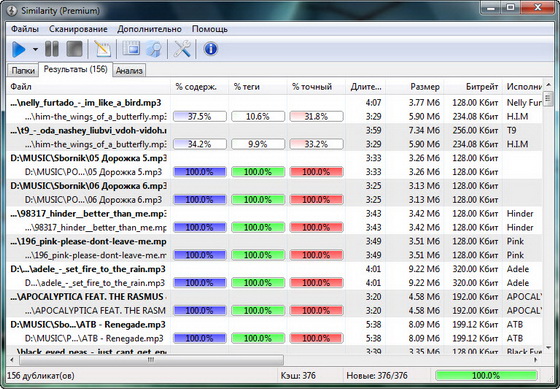
Task: Click the horizontal scrollbar left arrow
Action: 12,360
